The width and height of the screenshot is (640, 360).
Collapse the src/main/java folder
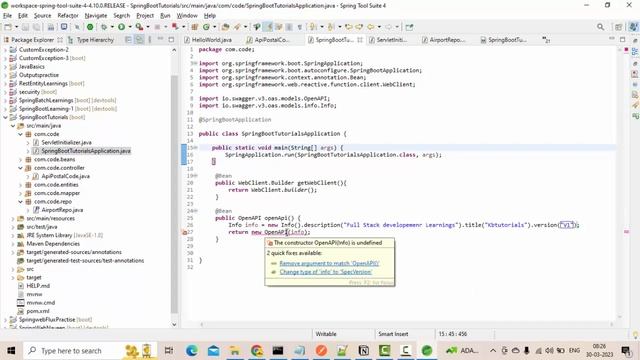pyautogui.click(x=13, y=126)
